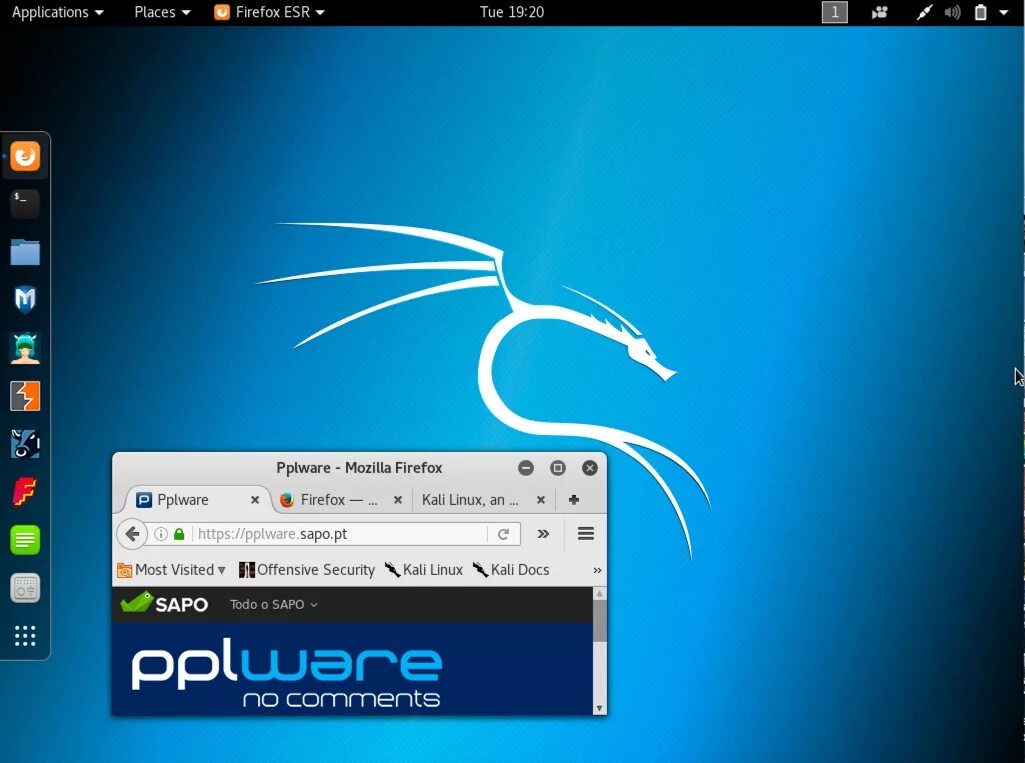Click the volume speaker icon in top bar
The image size is (1025, 763).
(952, 12)
